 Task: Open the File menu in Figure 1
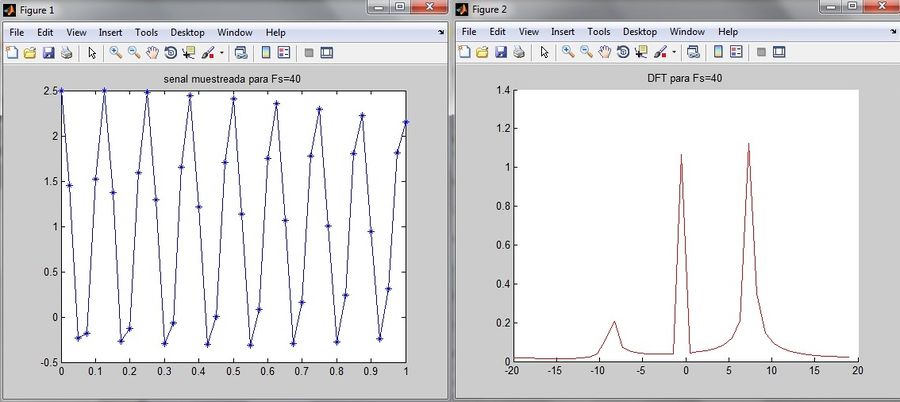point(17,32)
